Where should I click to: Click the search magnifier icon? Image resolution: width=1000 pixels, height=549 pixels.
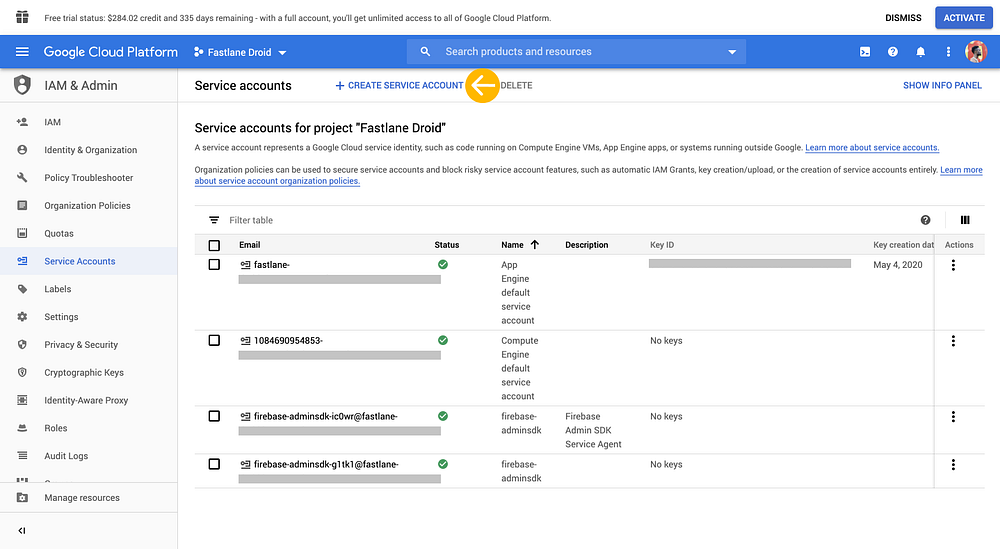click(425, 52)
